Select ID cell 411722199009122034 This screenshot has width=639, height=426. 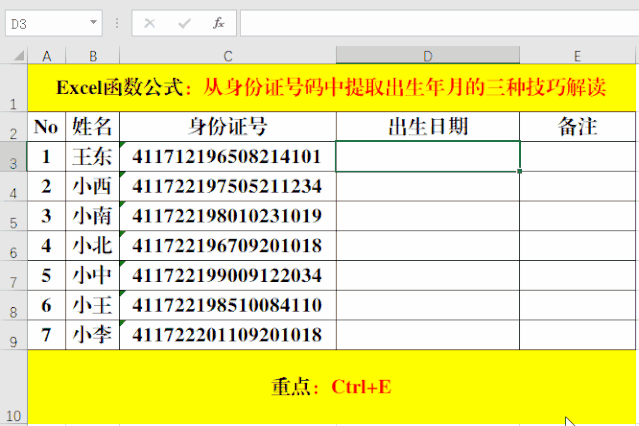pos(228,276)
